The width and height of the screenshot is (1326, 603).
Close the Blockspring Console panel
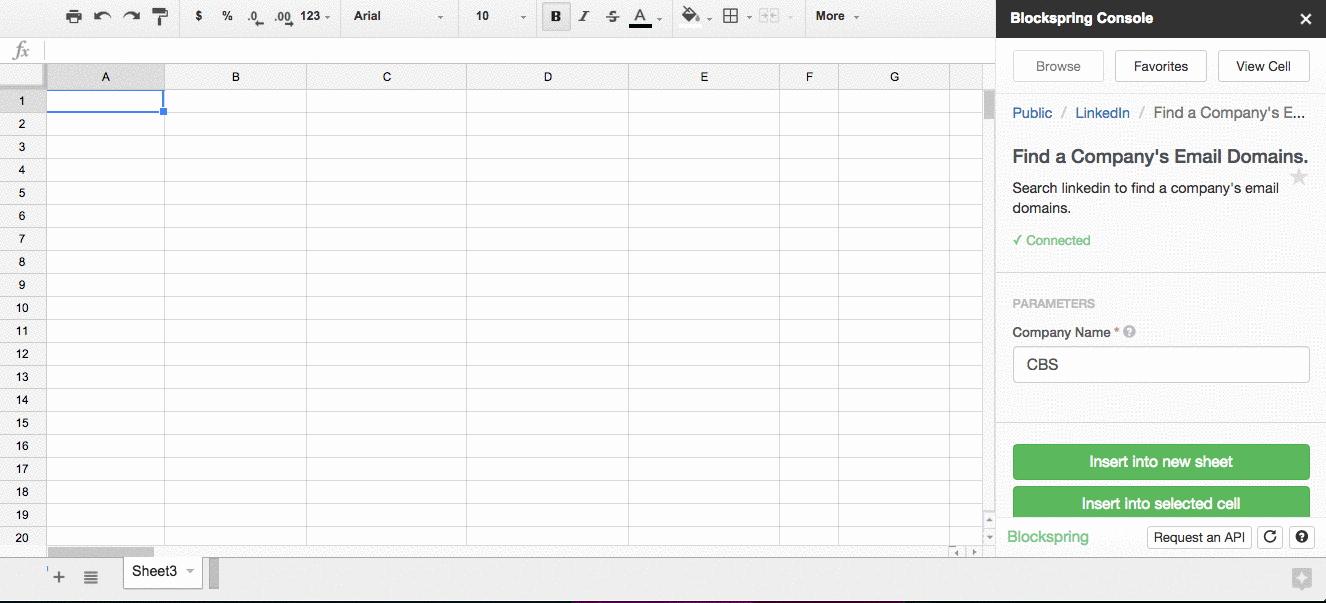point(1305,19)
